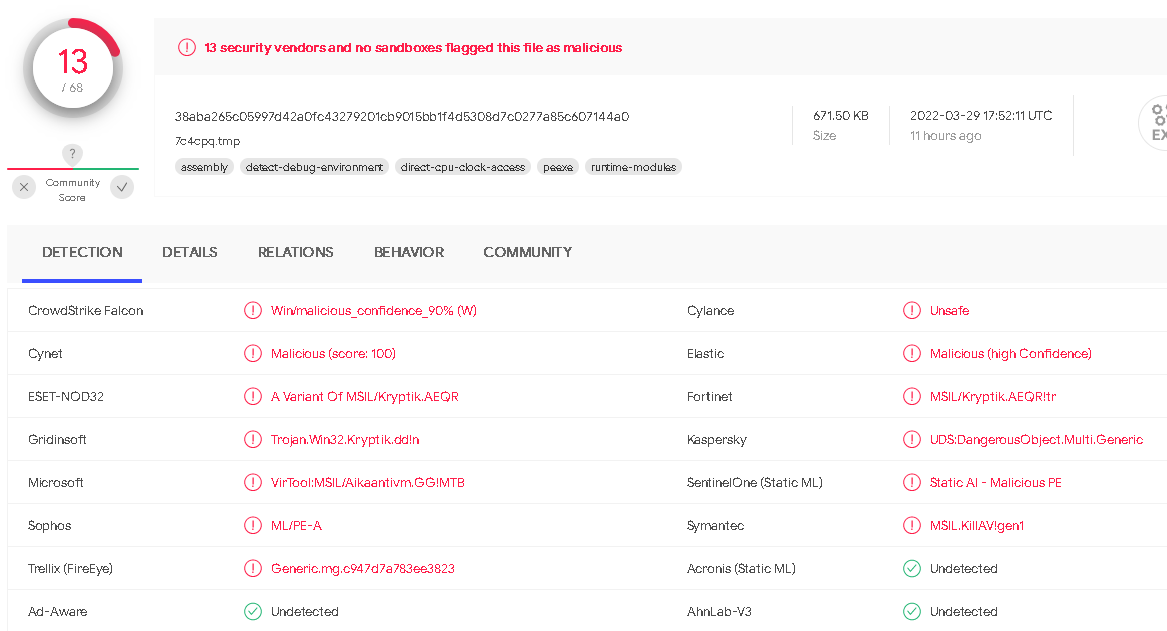Screen dimensions: 1167x631
Task: Switch to the BEHAVIOR tab
Action: click(x=409, y=252)
